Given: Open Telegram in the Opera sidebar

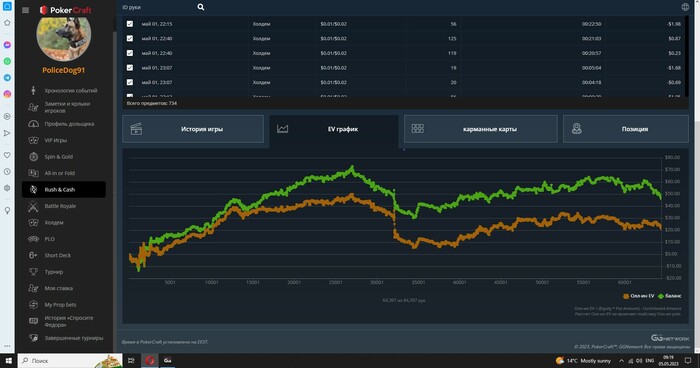Looking at the screenshot, I should click(x=7, y=78).
